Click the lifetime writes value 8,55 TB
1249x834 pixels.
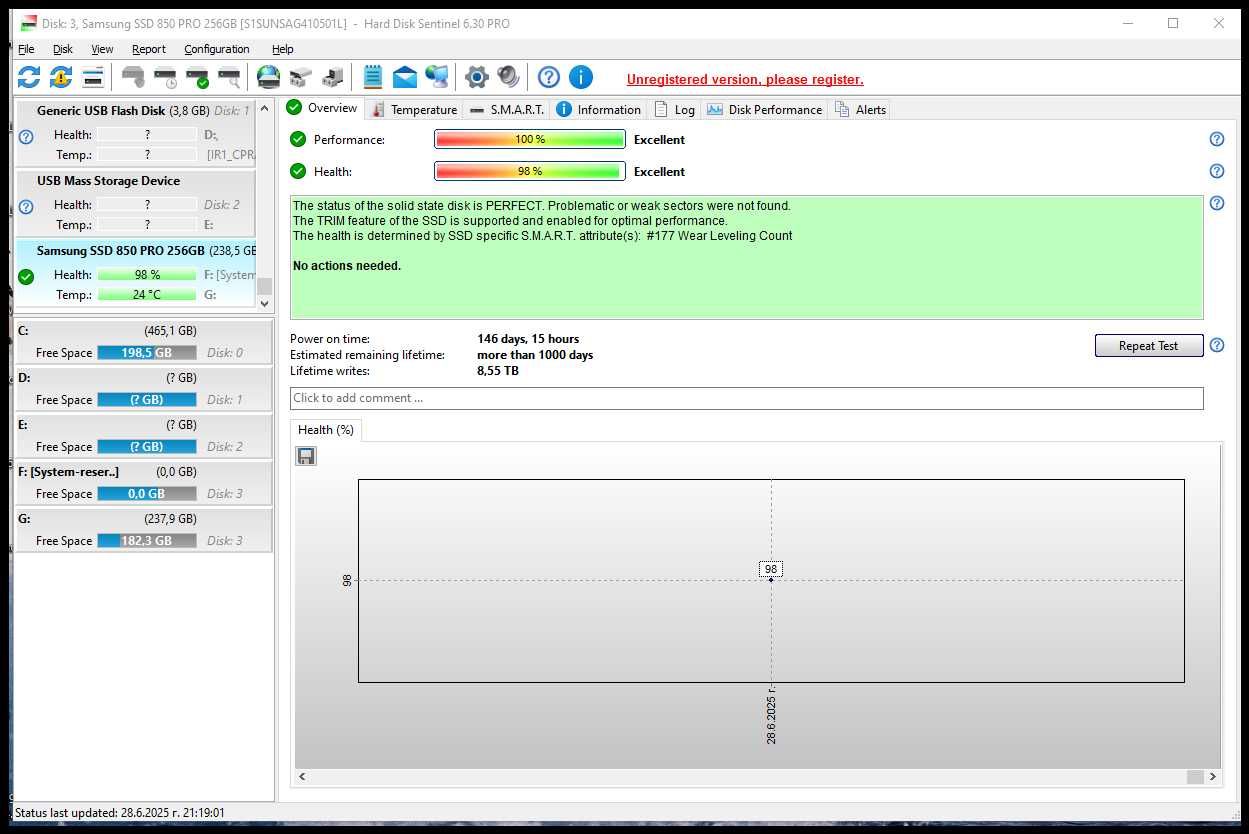coord(498,371)
